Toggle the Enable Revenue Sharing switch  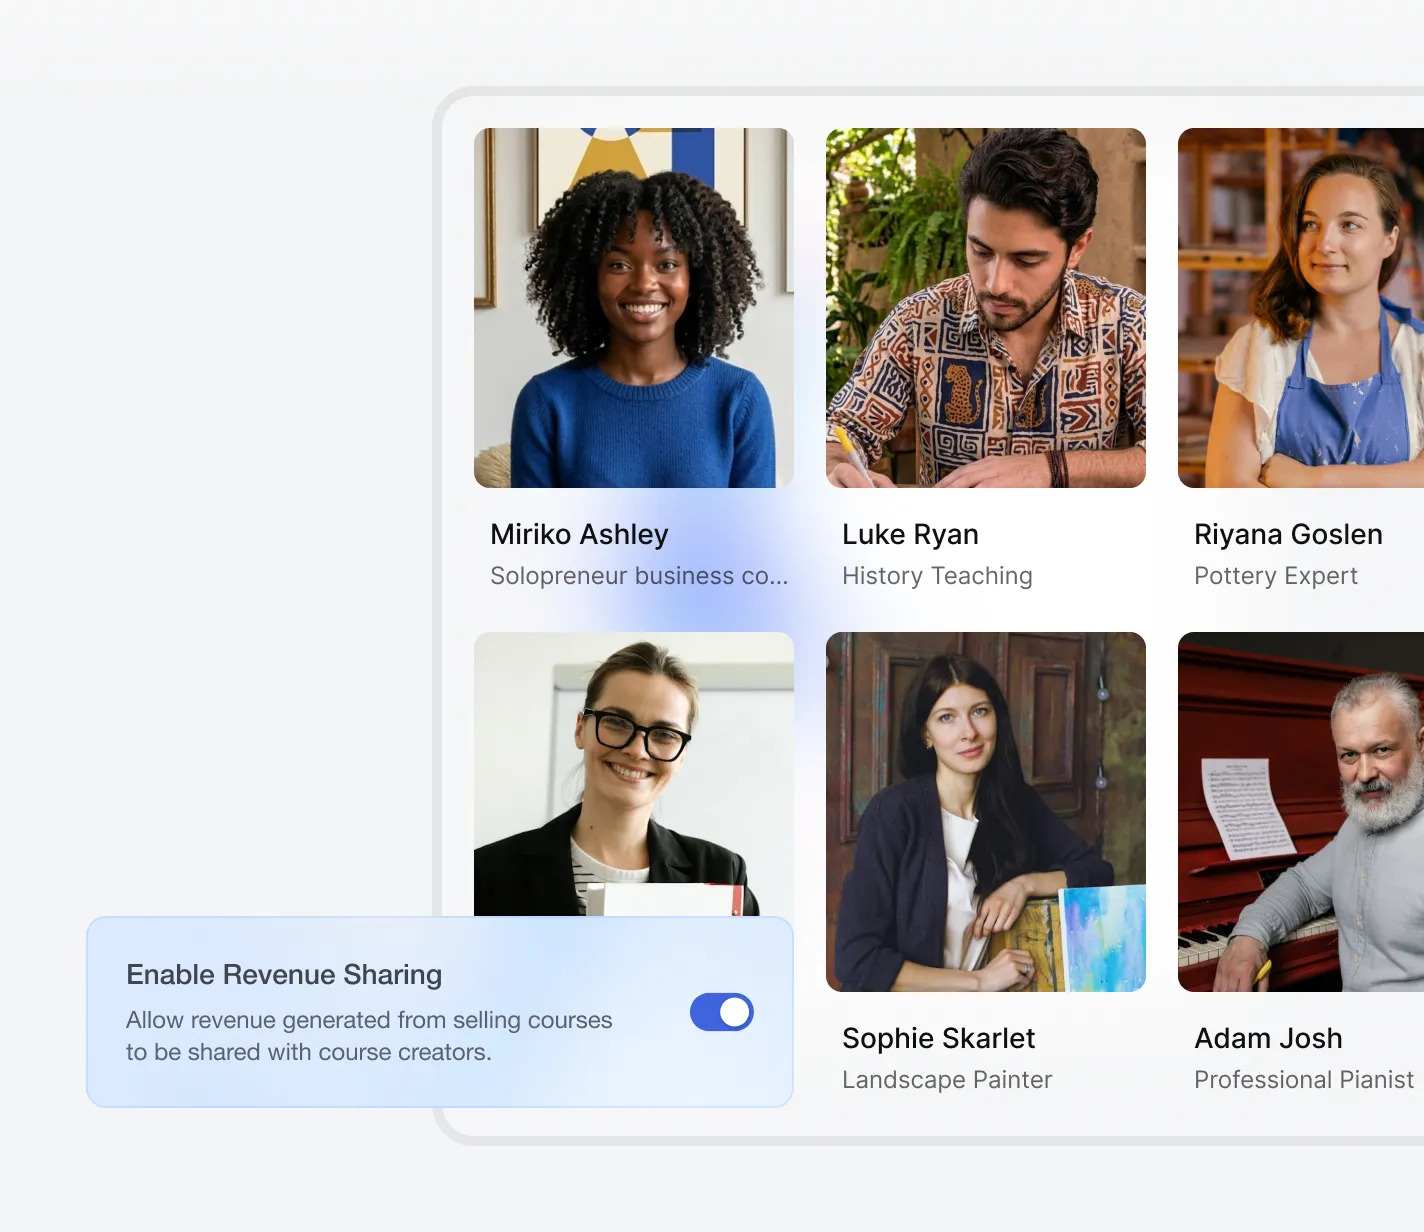[x=721, y=1012]
